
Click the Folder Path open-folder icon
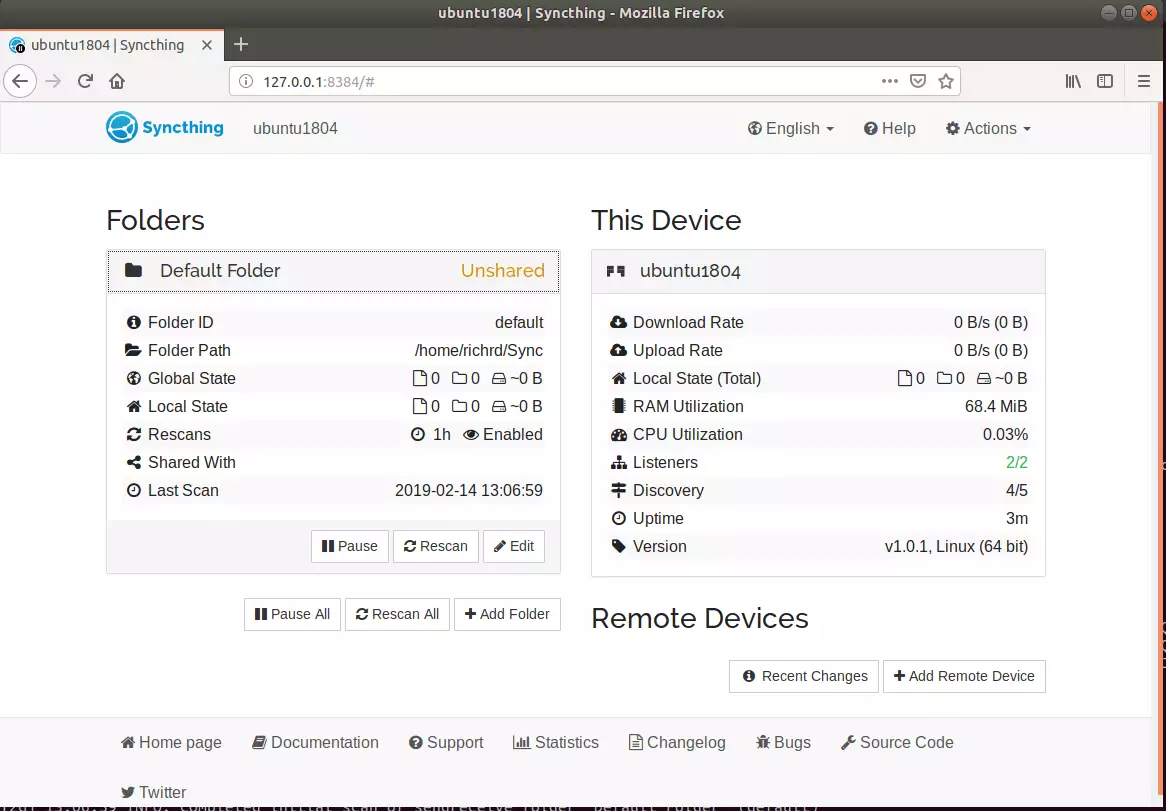pyautogui.click(x=134, y=350)
